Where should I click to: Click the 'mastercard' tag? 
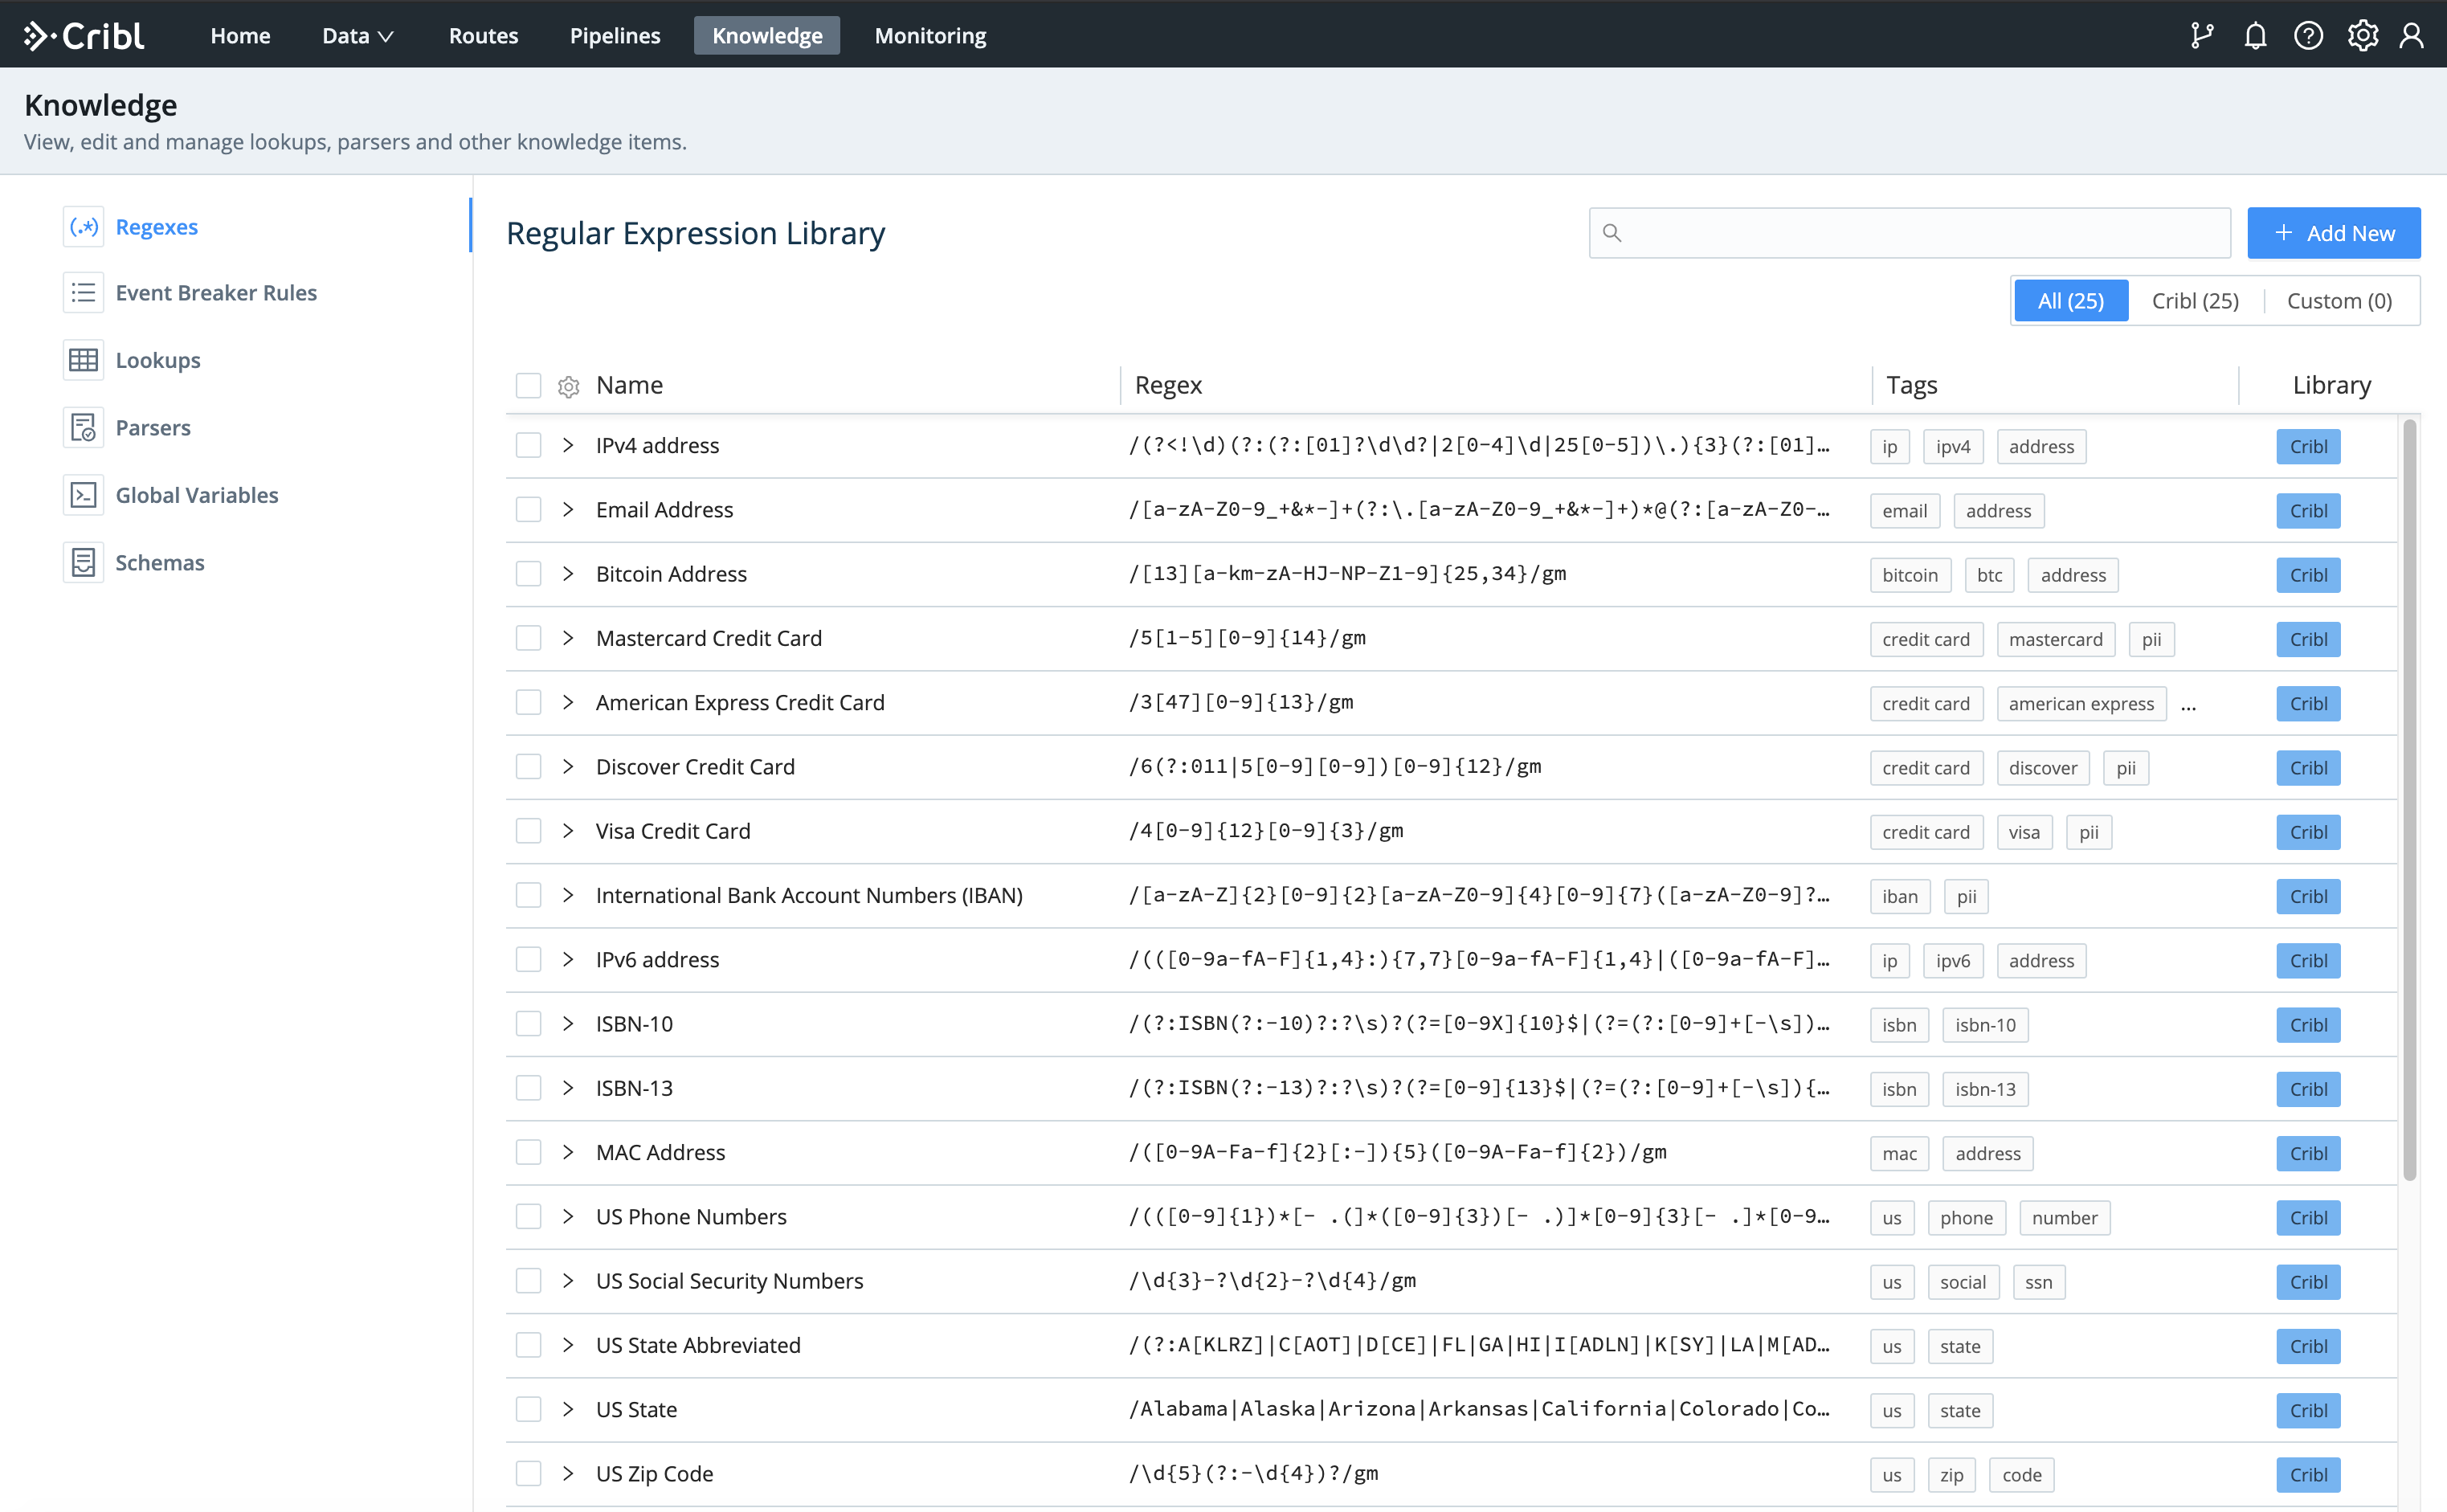coord(2056,640)
